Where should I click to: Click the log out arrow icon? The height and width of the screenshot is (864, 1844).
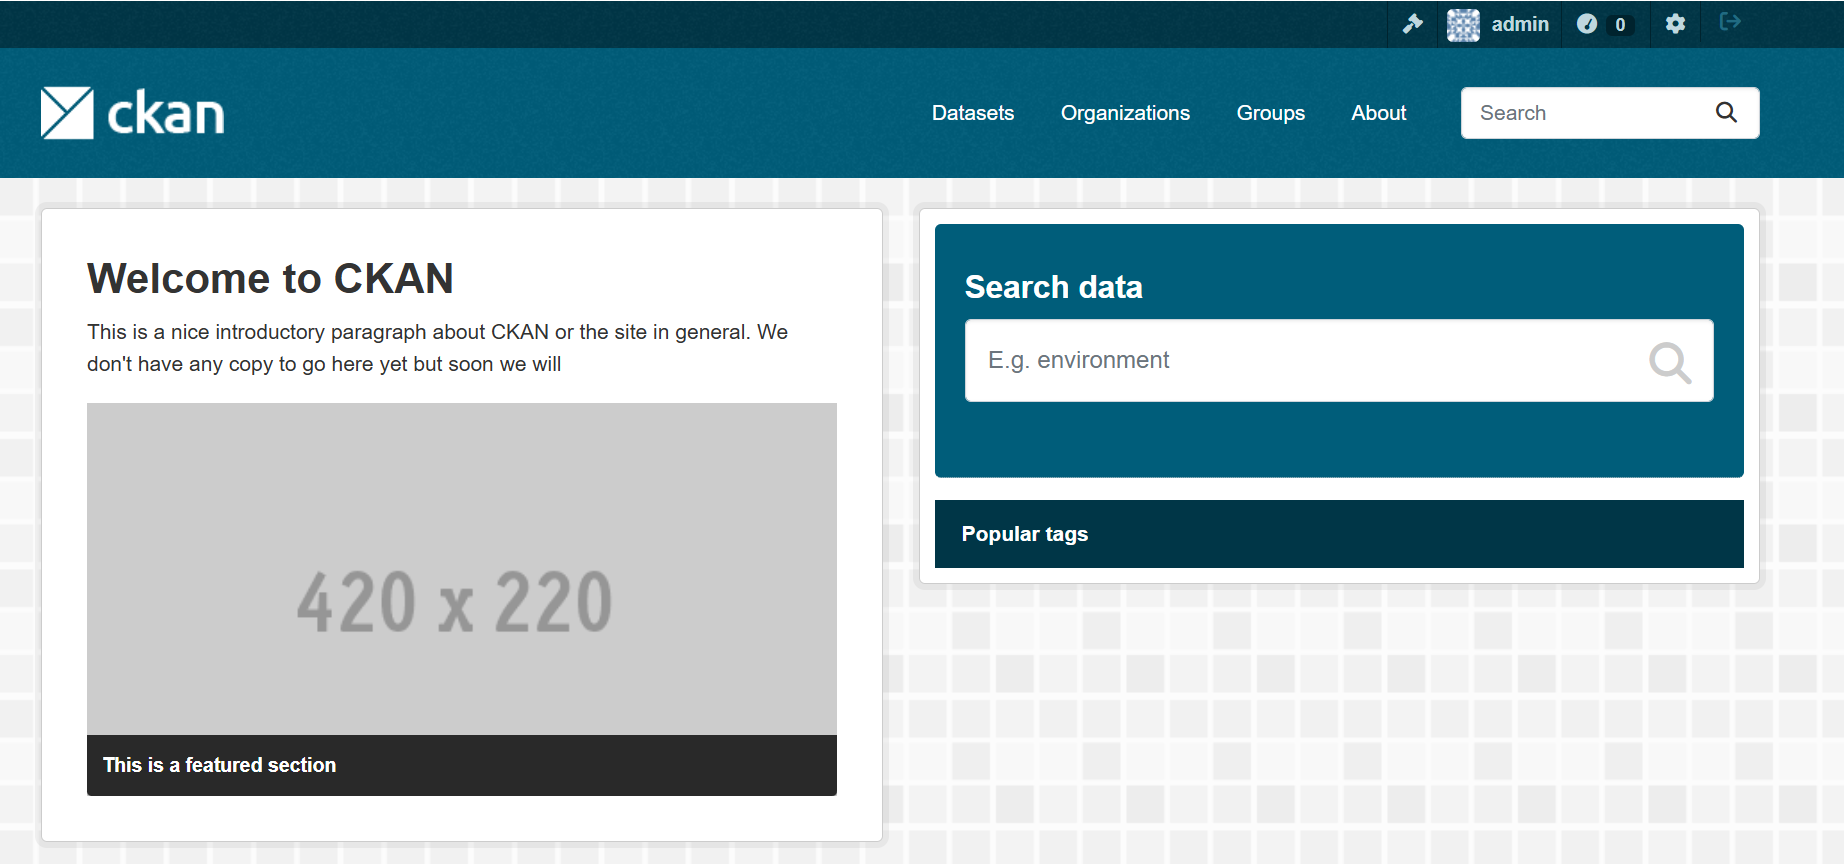[x=1730, y=22]
